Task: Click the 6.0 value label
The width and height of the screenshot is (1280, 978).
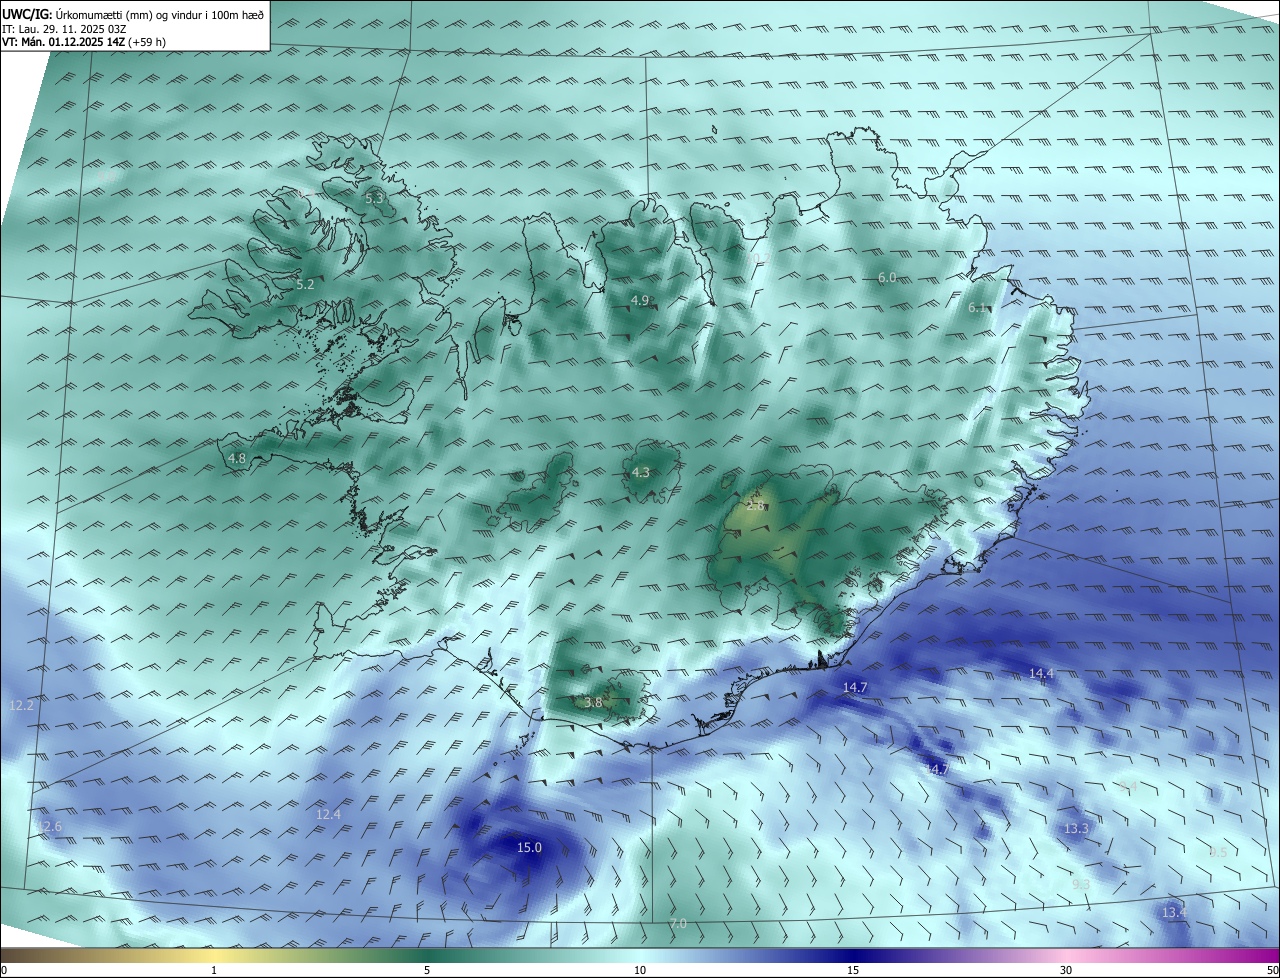Action: click(887, 277)
